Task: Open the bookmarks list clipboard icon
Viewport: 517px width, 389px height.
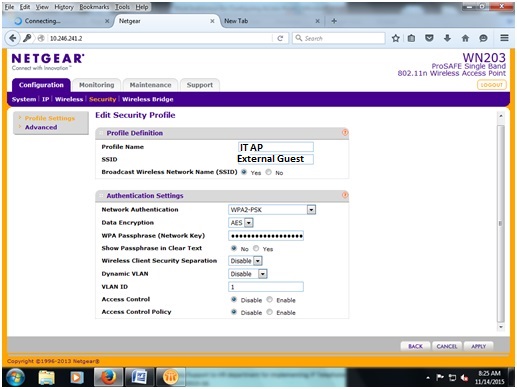Action: point(412,38)
